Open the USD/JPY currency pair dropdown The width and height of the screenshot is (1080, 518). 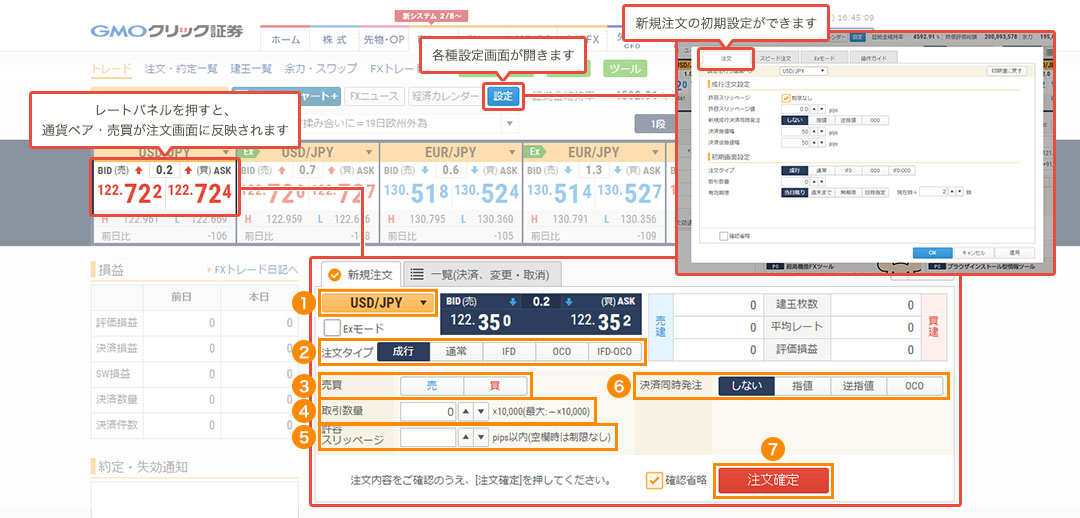coord(379,302)
